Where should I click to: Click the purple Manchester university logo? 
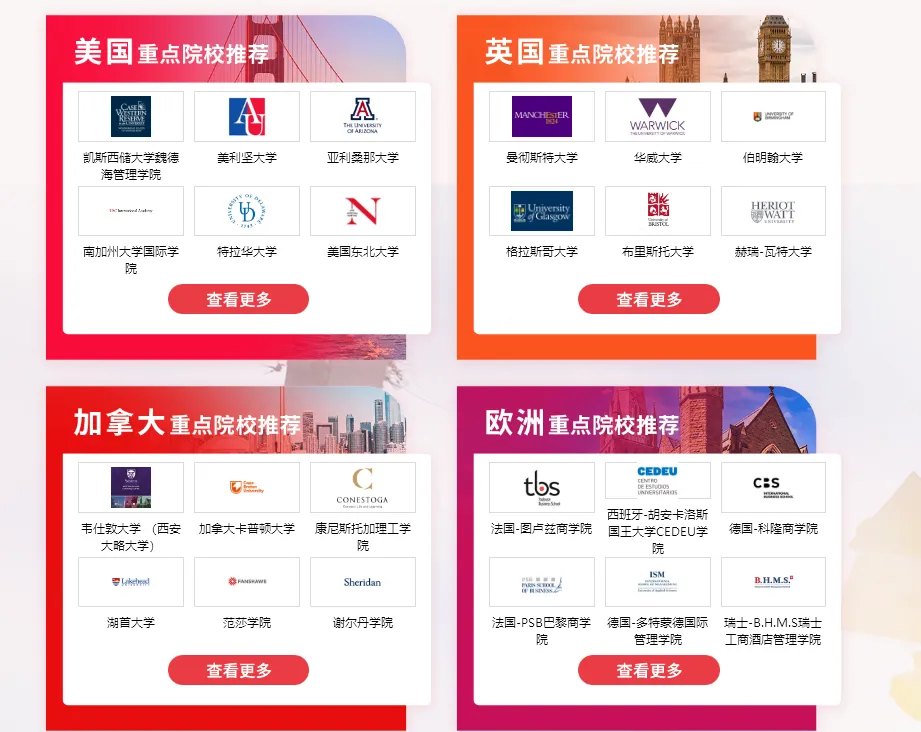click(542, 116)
